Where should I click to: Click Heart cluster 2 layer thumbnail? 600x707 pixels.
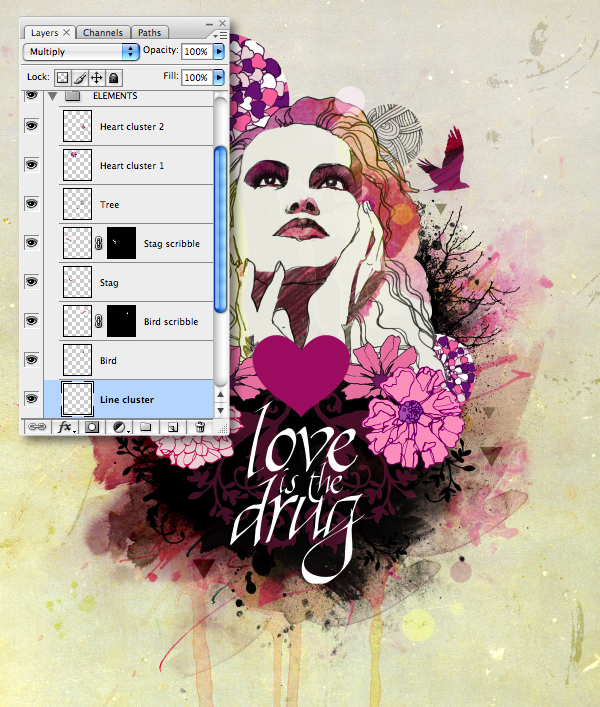(x=77, y=126)
